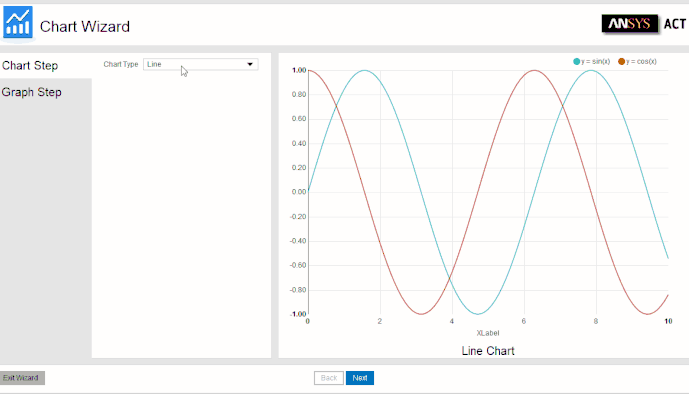
Task: Open the Chart Type dropdown arrow
Action: tap(250, 64)
